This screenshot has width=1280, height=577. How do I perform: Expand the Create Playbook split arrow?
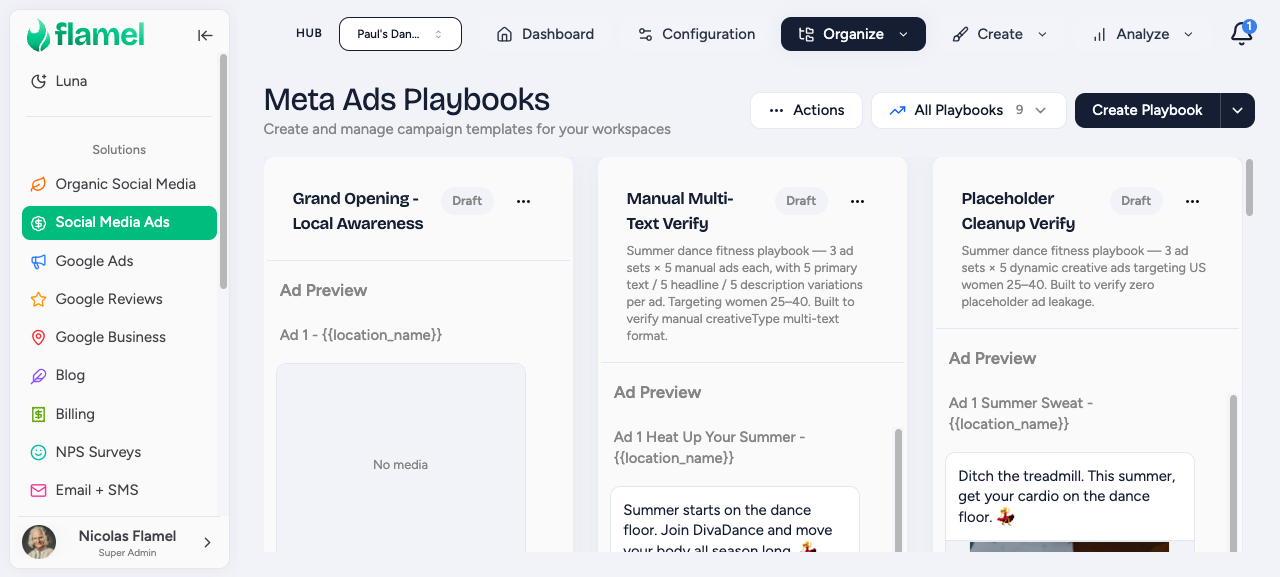pyautogui.click(x=1237, y=110)
